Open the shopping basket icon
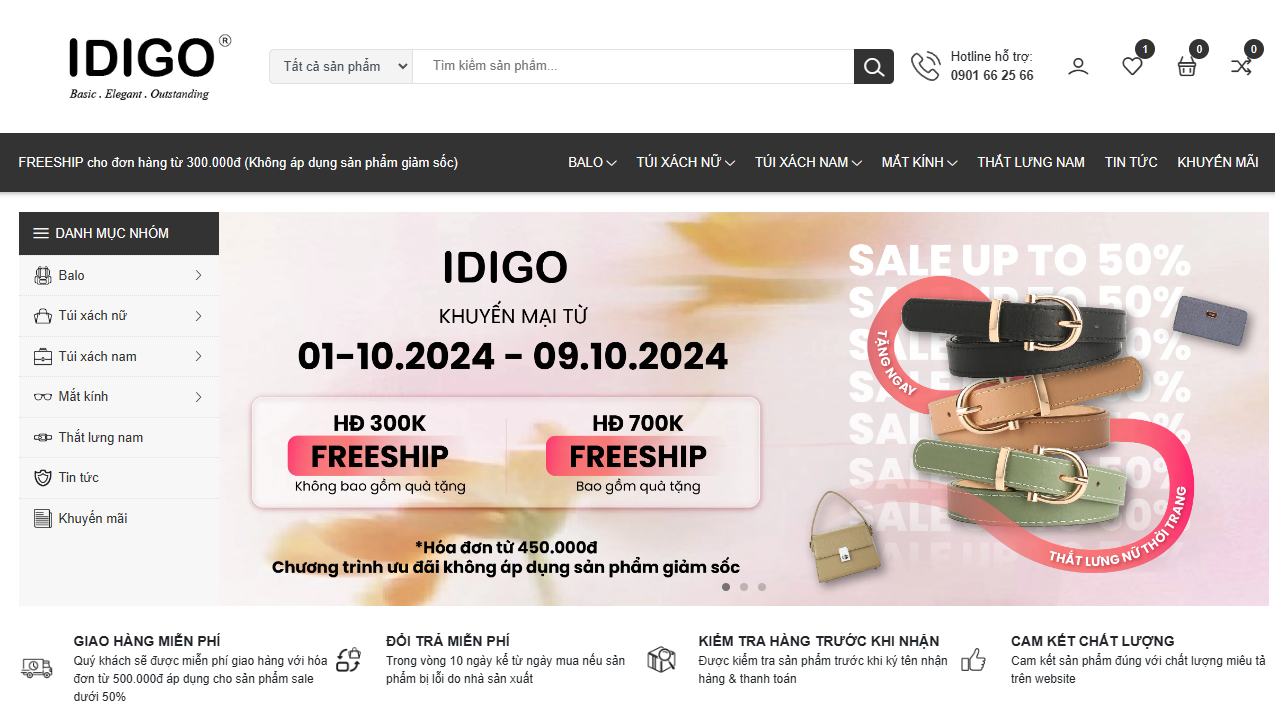1275x718 pixels. 1187,67
